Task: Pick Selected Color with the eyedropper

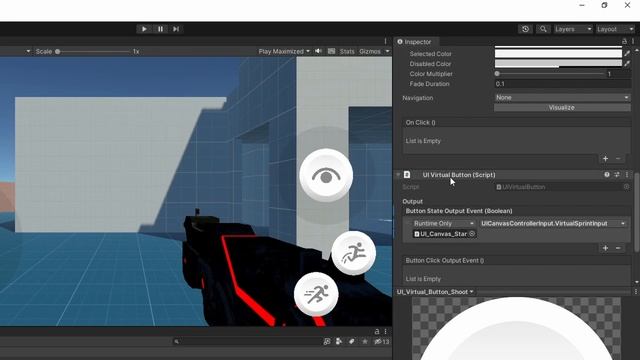Action: click(x=627, y=53)
